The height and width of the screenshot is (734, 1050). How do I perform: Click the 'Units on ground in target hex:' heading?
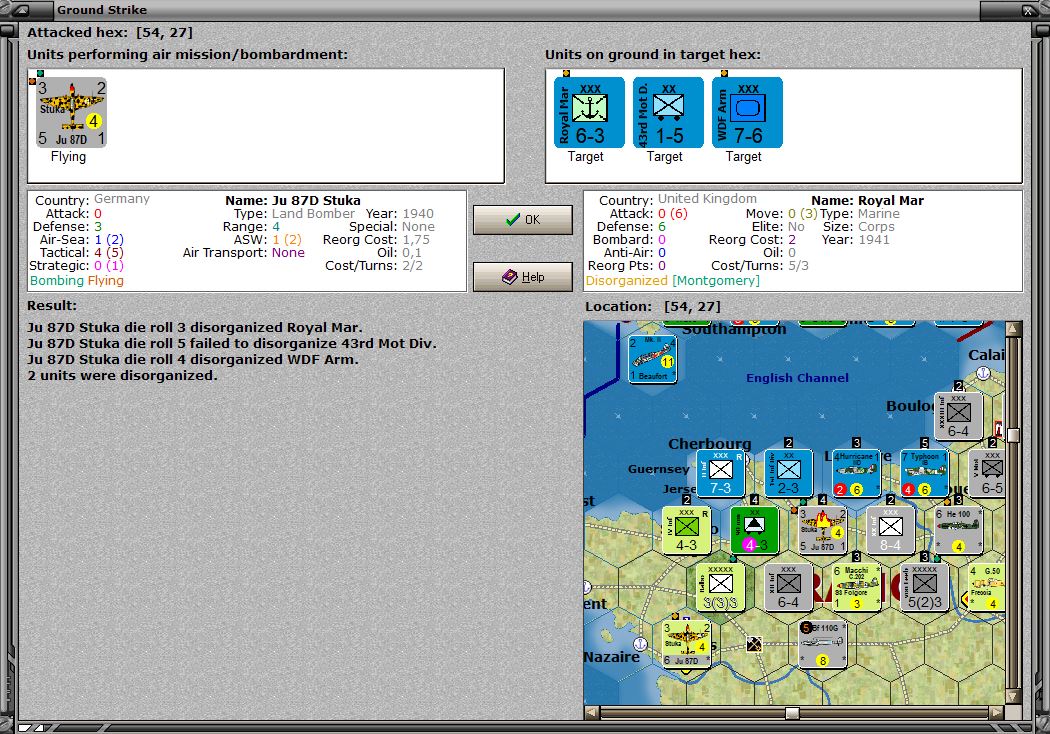tap(653, 55)
